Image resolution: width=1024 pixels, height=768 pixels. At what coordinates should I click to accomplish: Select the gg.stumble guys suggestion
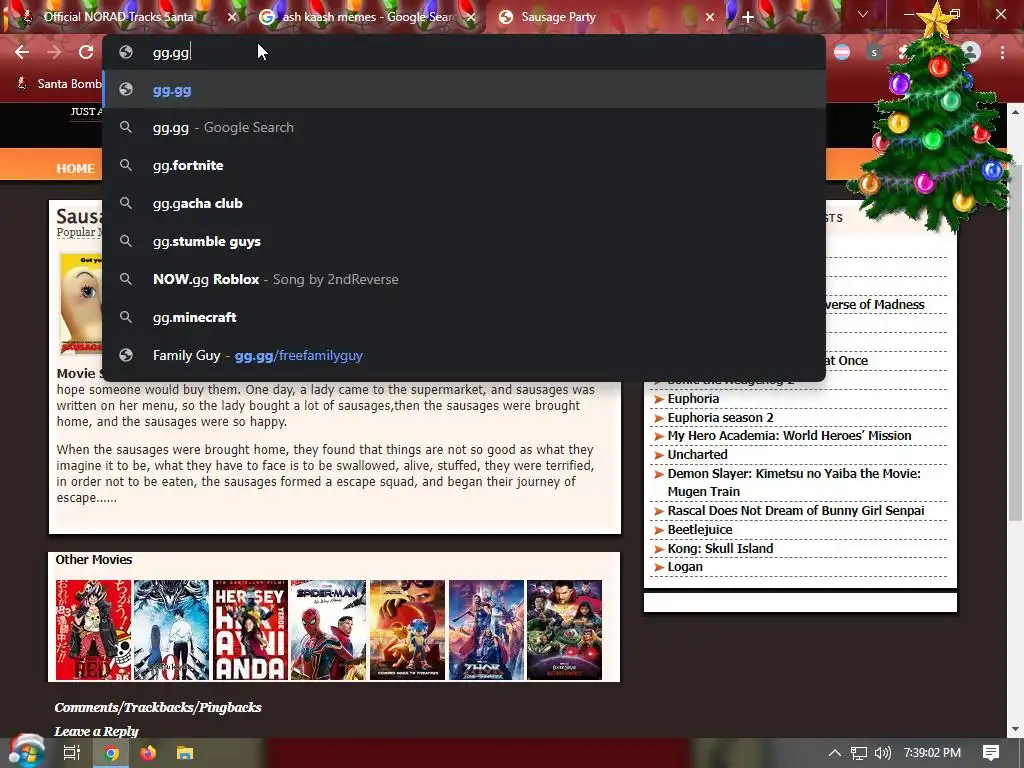click(x=464, y=241)
